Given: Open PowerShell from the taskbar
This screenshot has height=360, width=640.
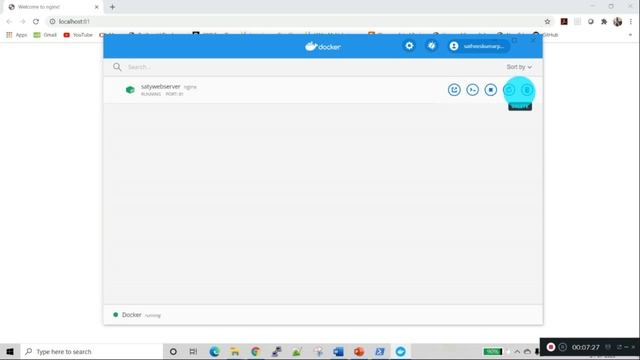Looking at the screenshot, I should pyautogui.click(x=380, y=351).
